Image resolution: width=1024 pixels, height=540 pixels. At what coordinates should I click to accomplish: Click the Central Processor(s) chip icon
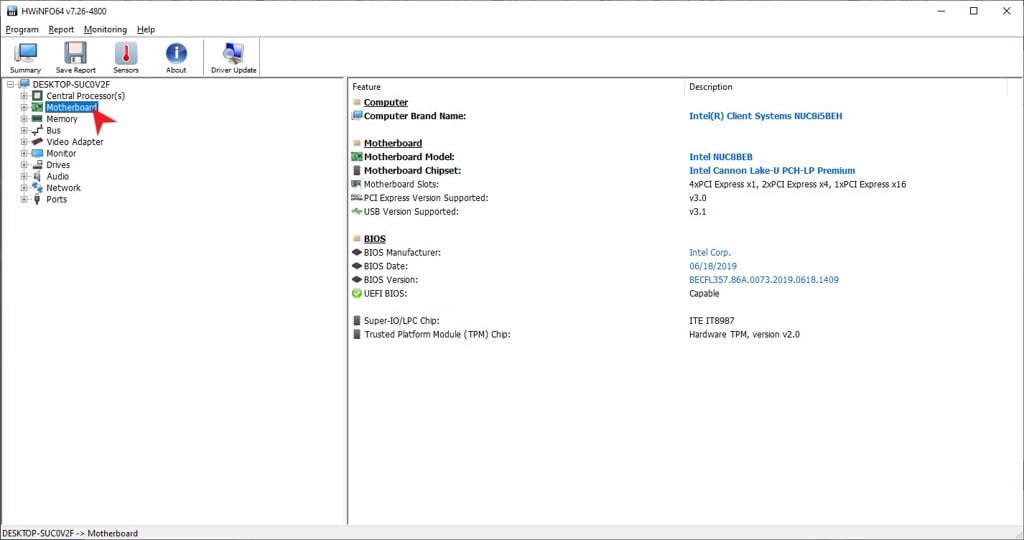pyautogui.click(x=37, y=96)
